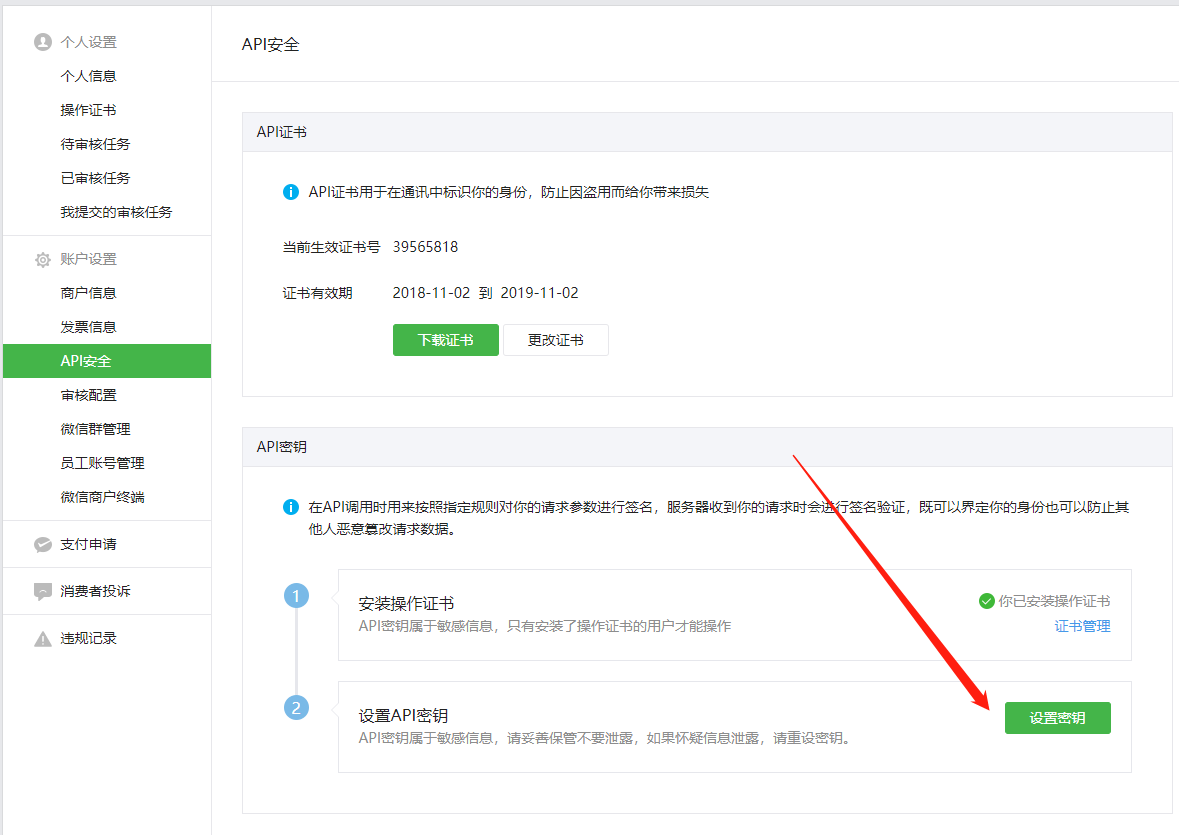The height and width of the screenshot is (835, 1179).
Task: Click the info icon in API证书 section
Action: (x=291, y=192)
